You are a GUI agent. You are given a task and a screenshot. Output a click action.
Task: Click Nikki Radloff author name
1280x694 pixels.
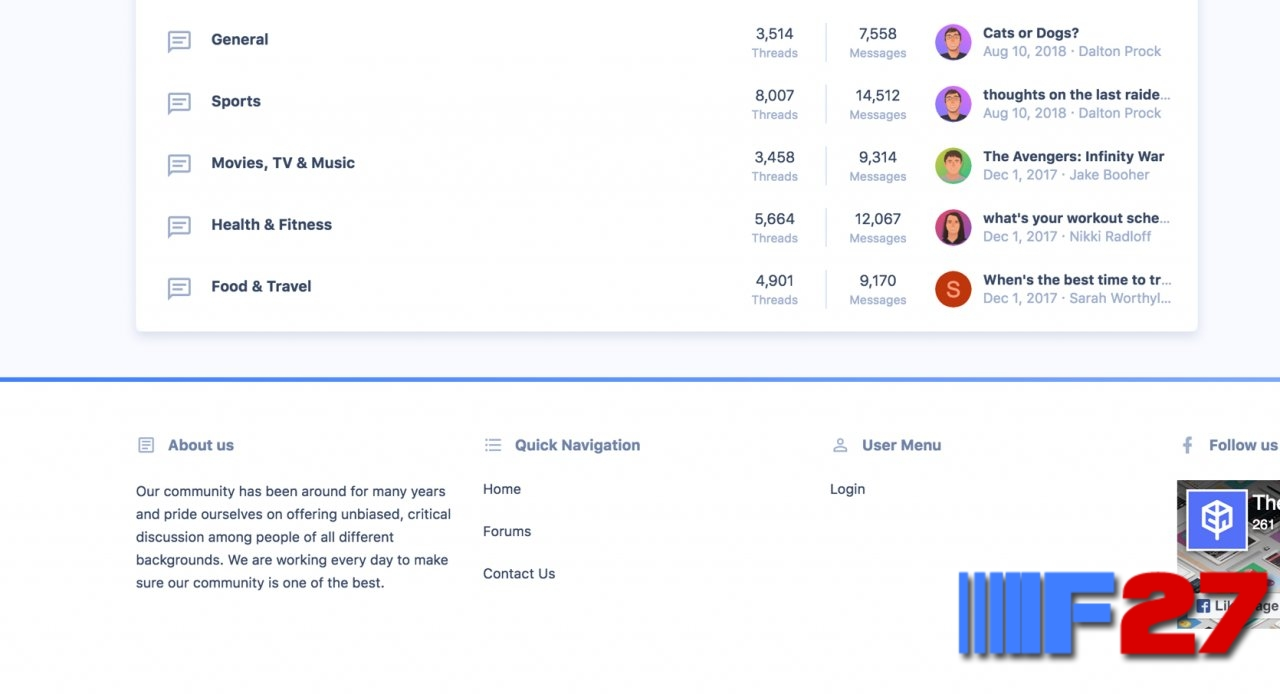point(1110,237)
